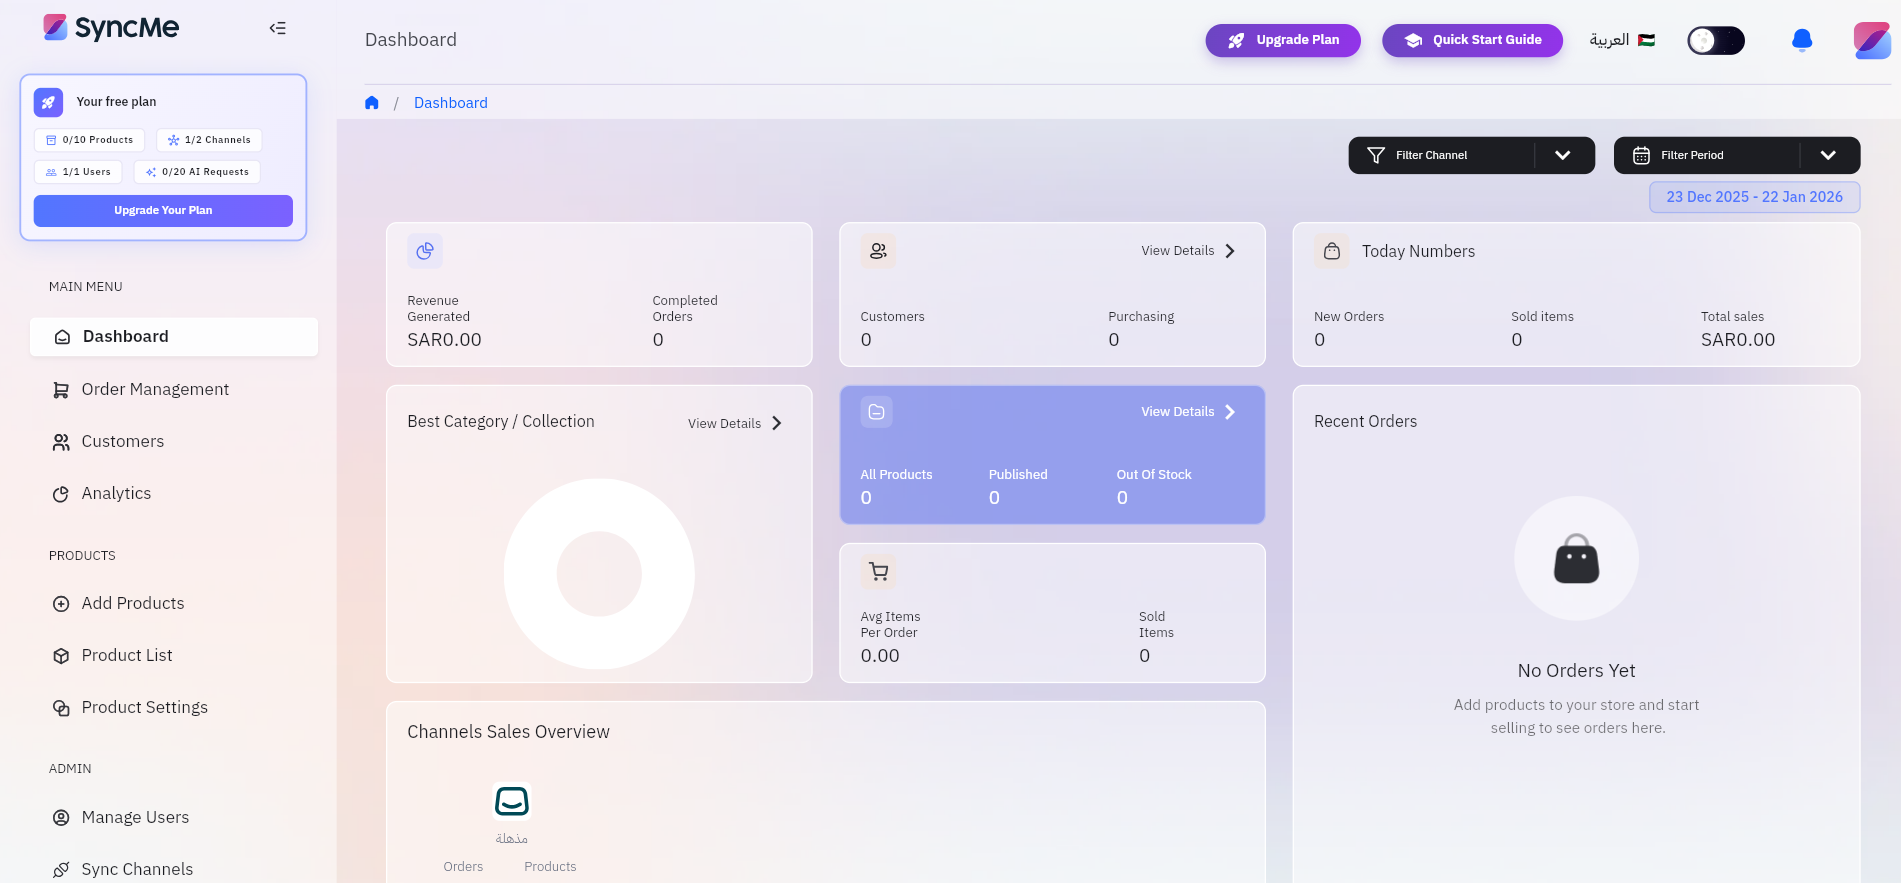Click the date range 23 Dec 2025 label

[x=1754, y=197]
